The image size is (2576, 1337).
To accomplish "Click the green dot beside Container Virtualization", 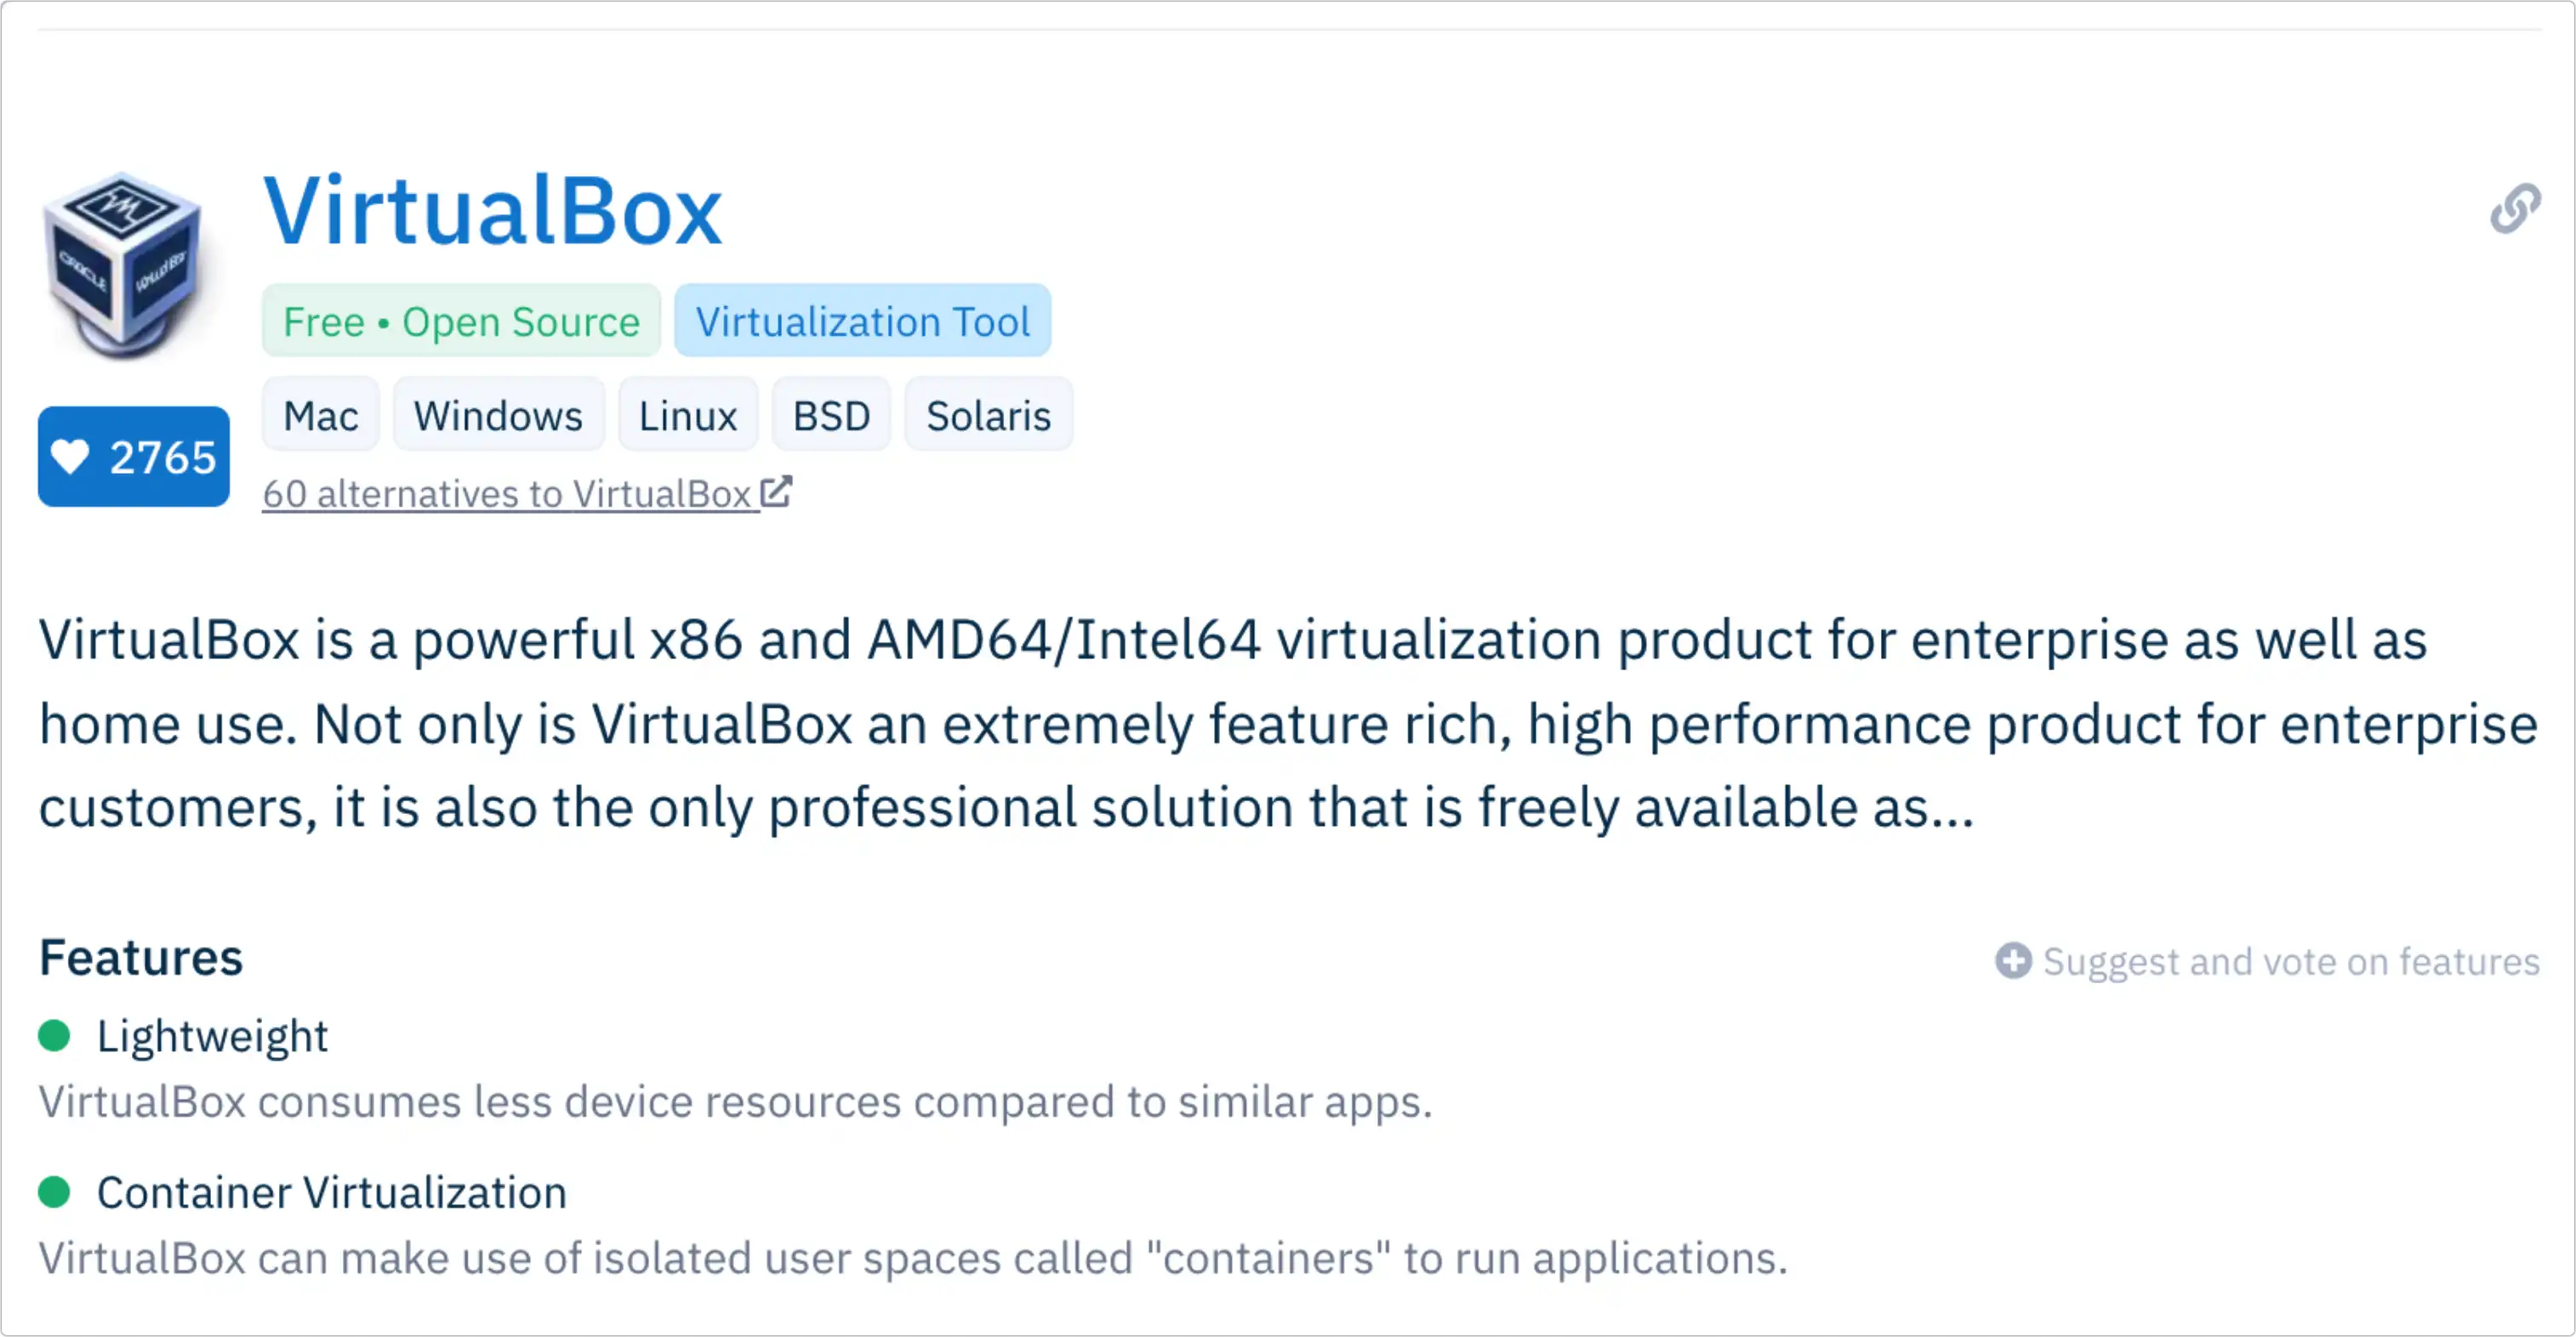I will (x=54, y=1192).
